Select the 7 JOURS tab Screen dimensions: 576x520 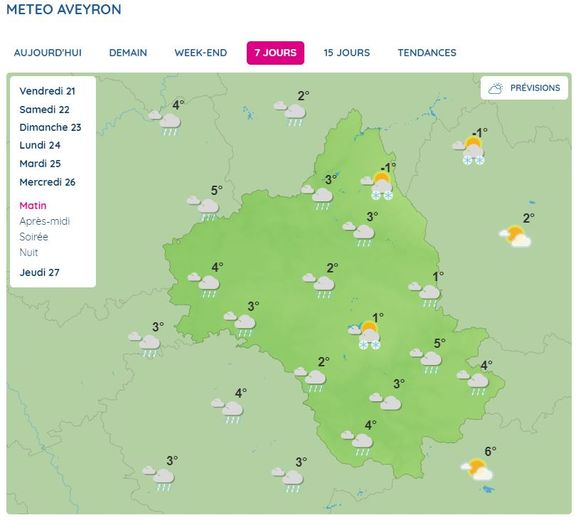(275, 53)
